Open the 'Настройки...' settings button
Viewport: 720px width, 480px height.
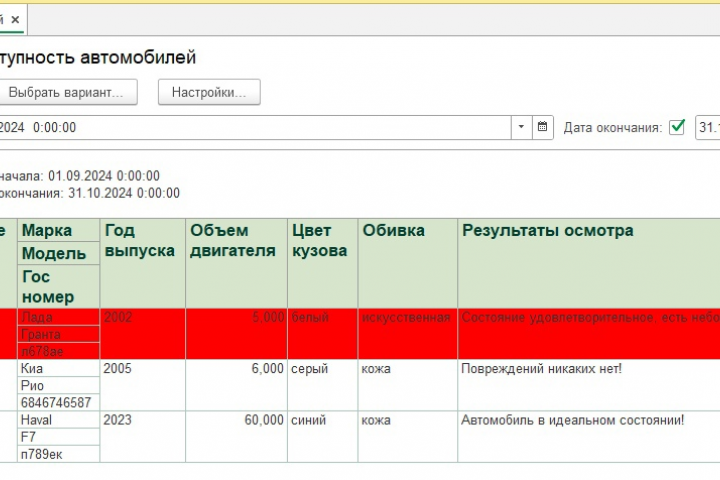coord(209,92)
